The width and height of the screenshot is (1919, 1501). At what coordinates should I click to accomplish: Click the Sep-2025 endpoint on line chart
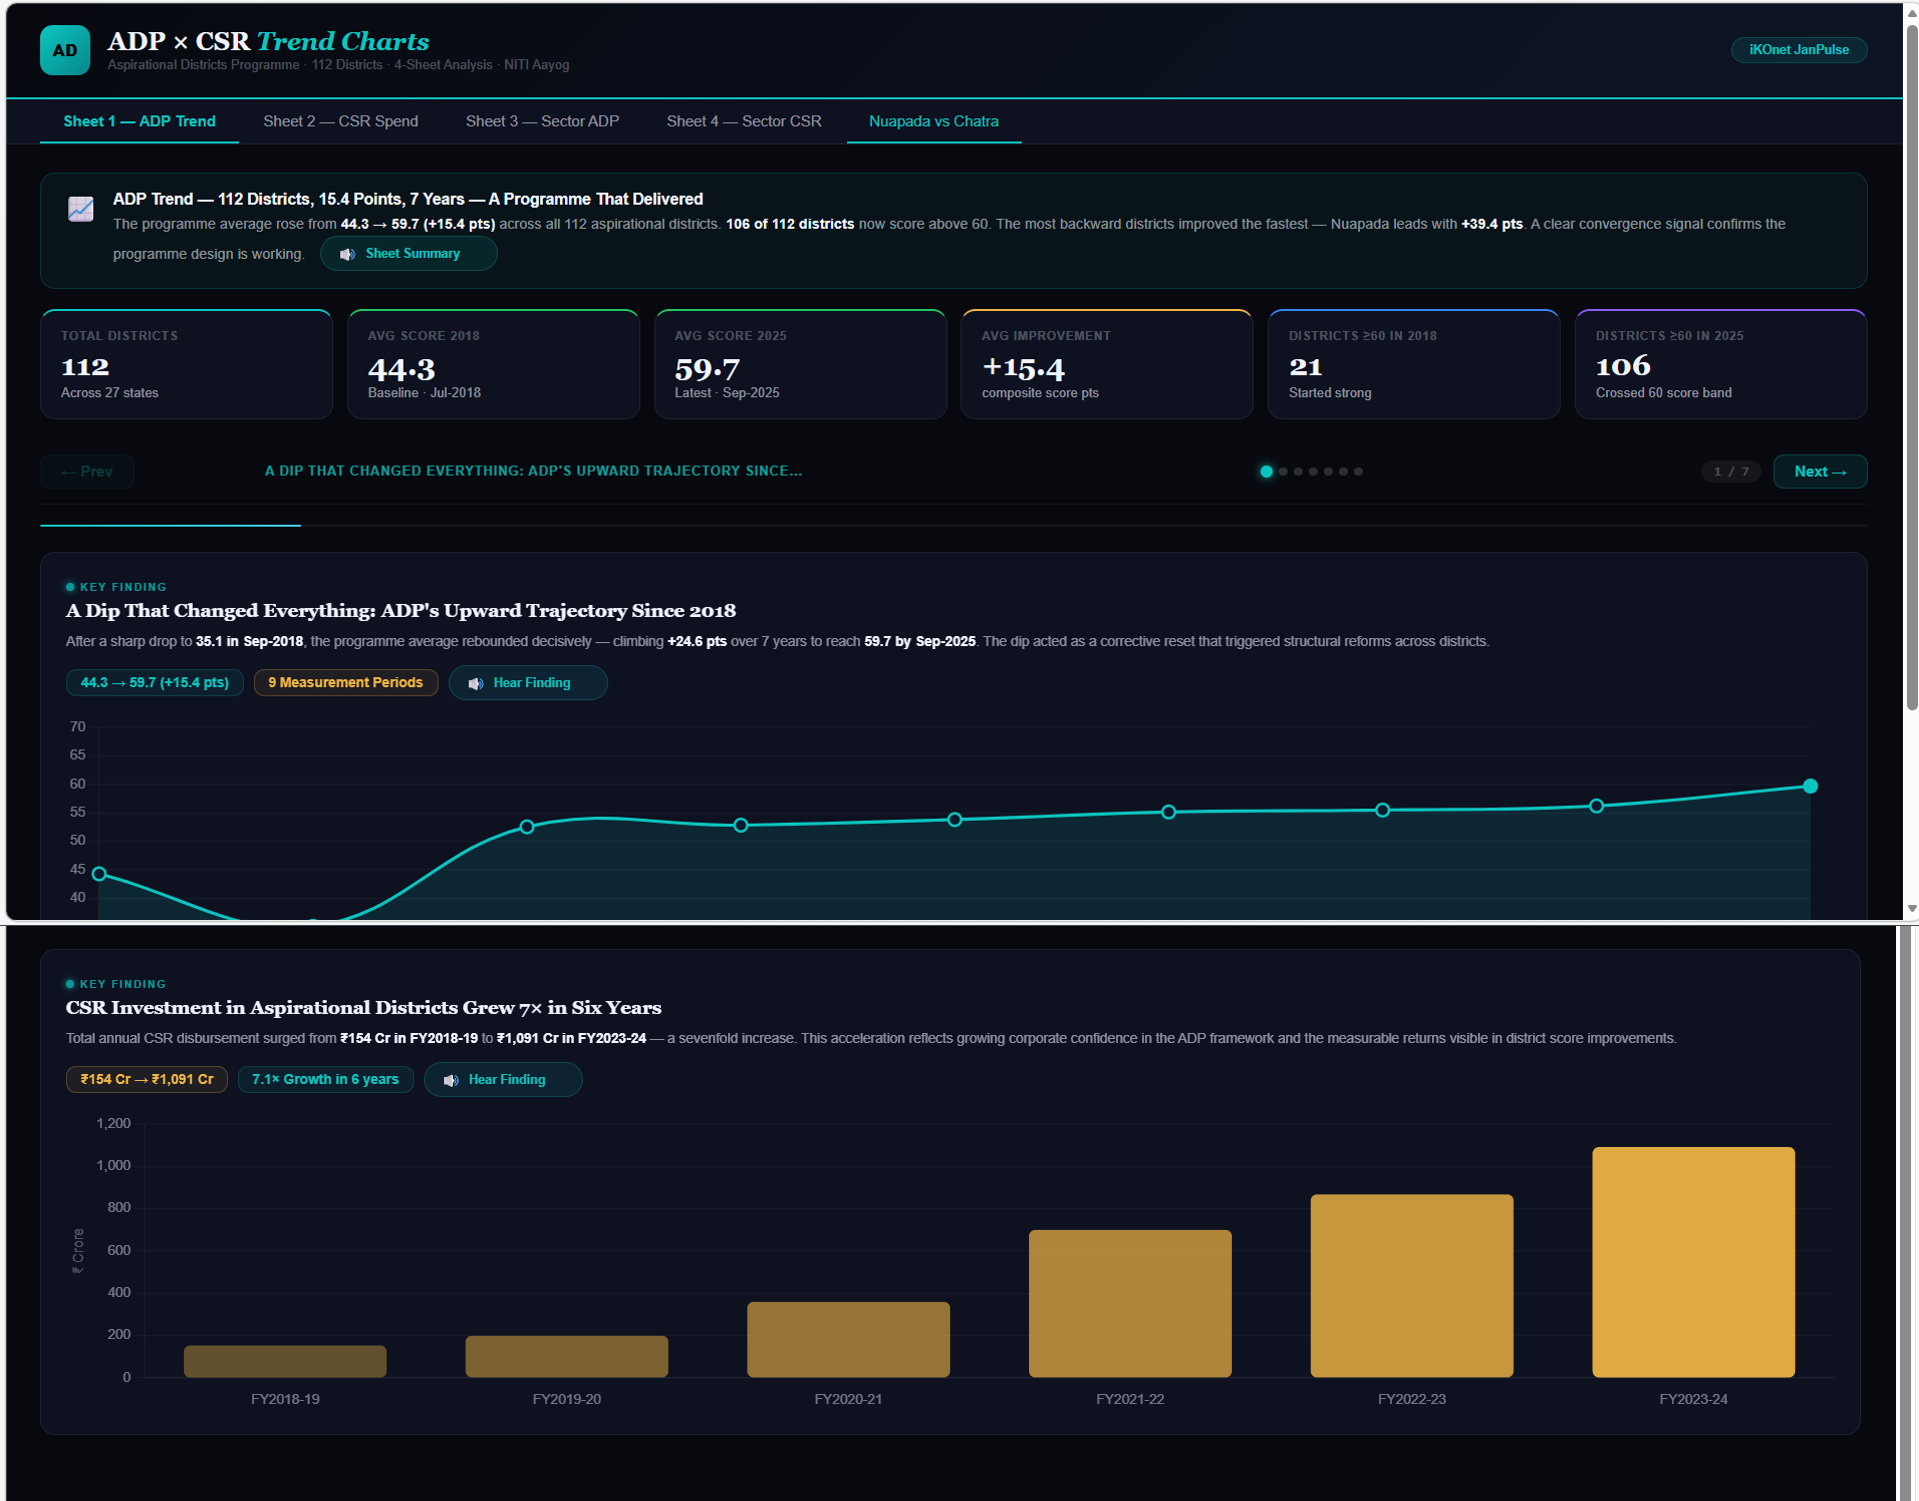[1810, 786]
